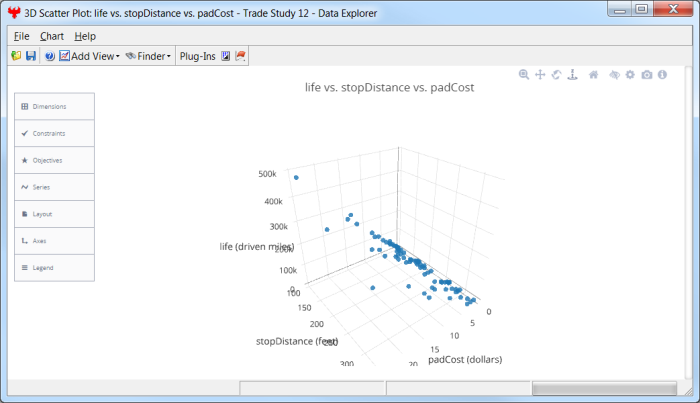Open the Chart menu

(52, 36)
